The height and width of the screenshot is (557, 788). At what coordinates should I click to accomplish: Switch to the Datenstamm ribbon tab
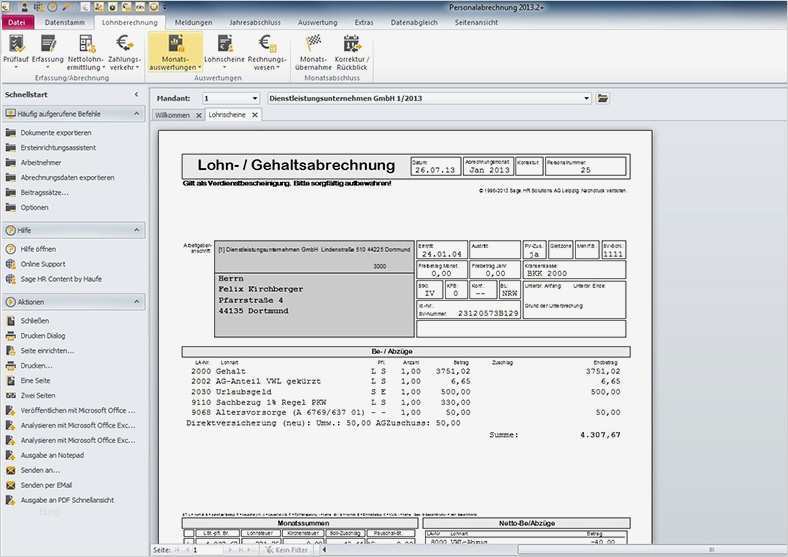(x=65, y=22)
